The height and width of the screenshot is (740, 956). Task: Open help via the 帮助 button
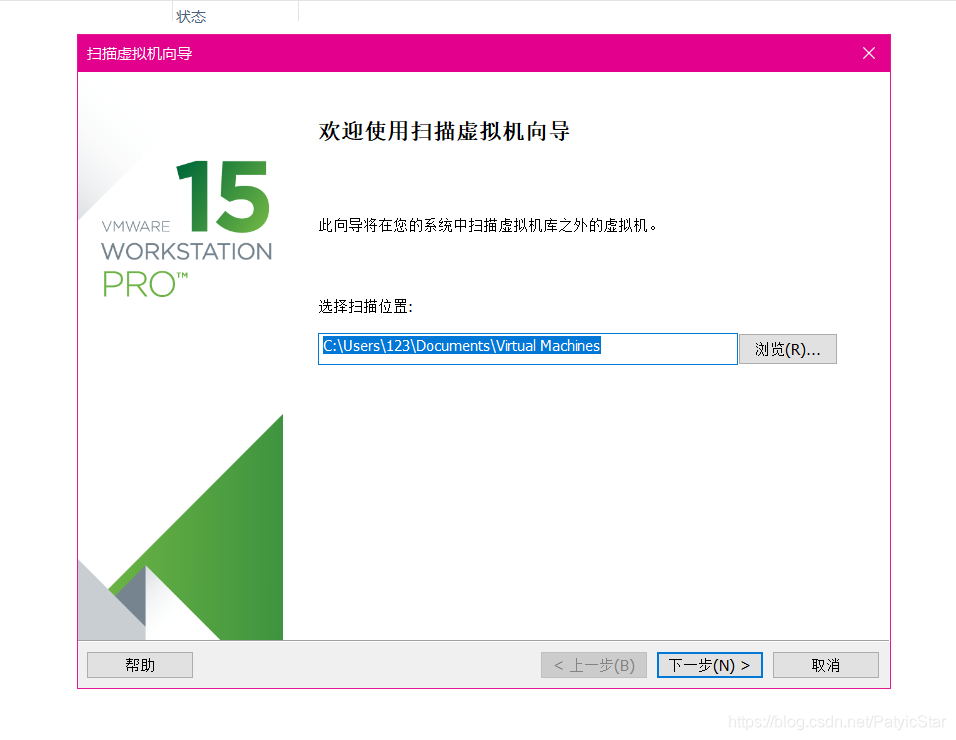(140, 665)
